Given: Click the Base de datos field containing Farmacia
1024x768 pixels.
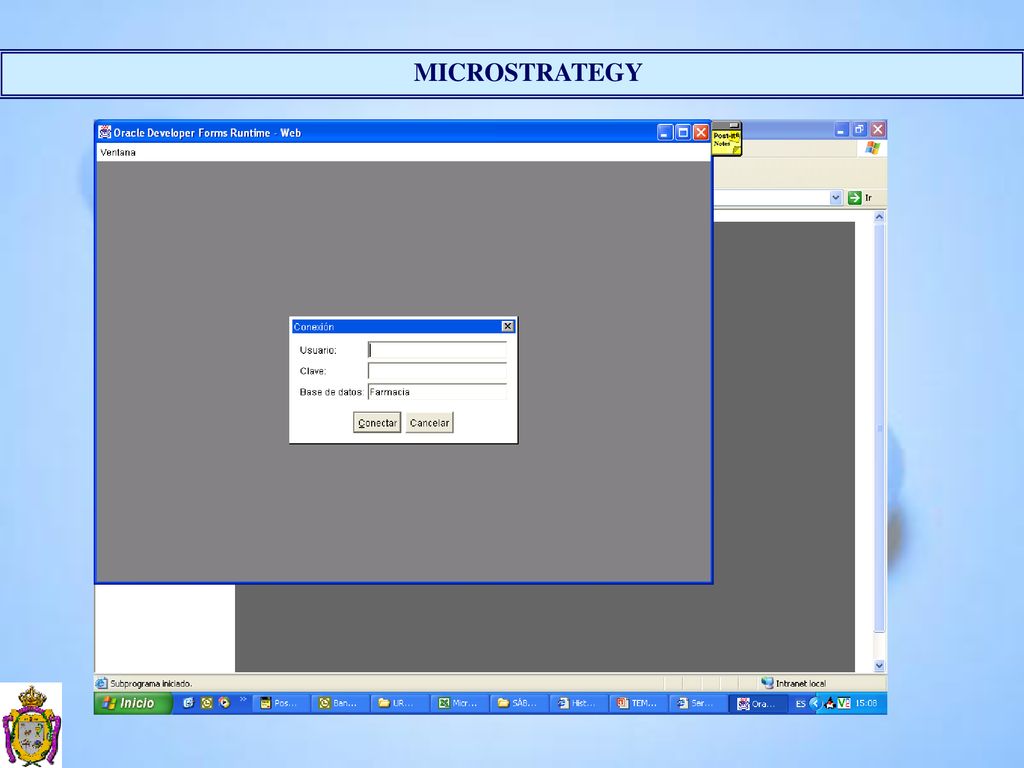Looking at the screenshot, I should 438,392.
